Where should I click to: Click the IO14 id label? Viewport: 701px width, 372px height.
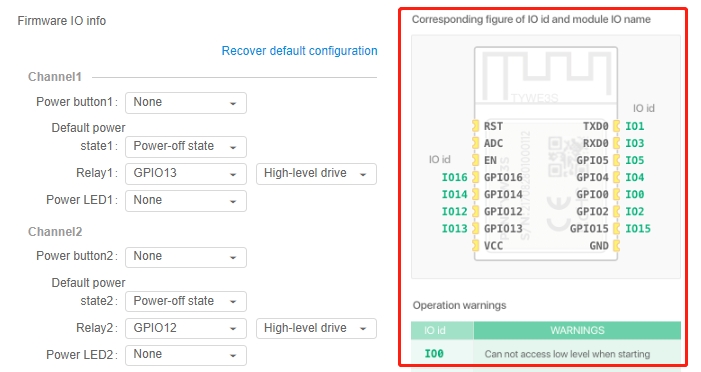tap(454, 194)
